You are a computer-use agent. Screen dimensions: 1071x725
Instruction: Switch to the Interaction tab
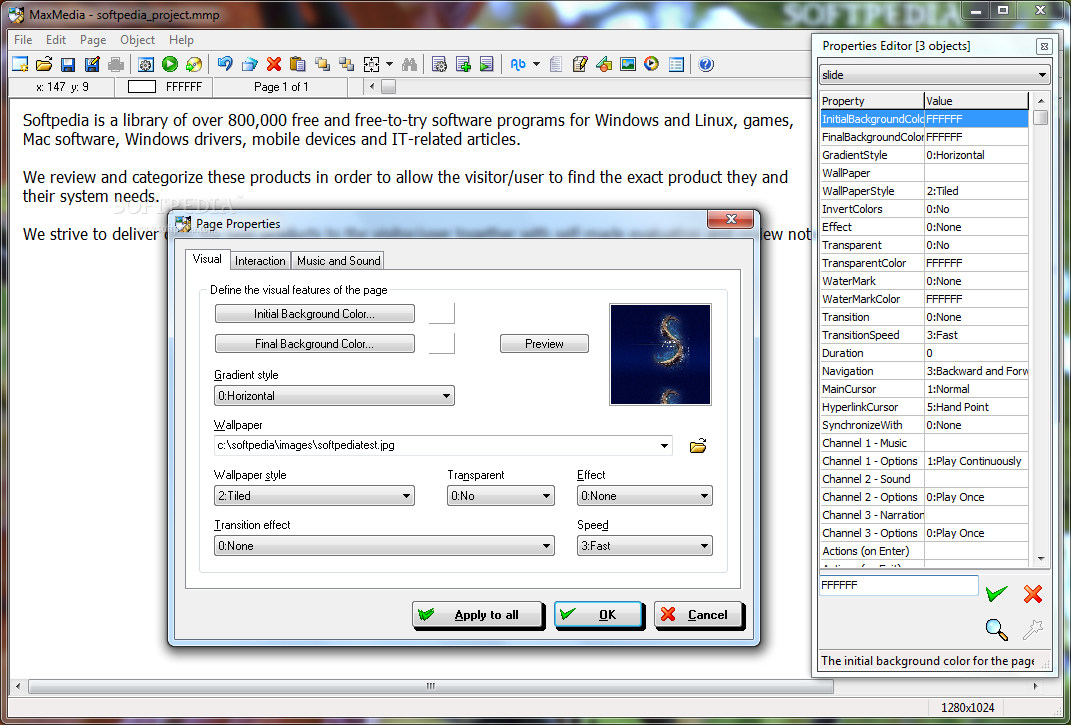coord(260,260)
